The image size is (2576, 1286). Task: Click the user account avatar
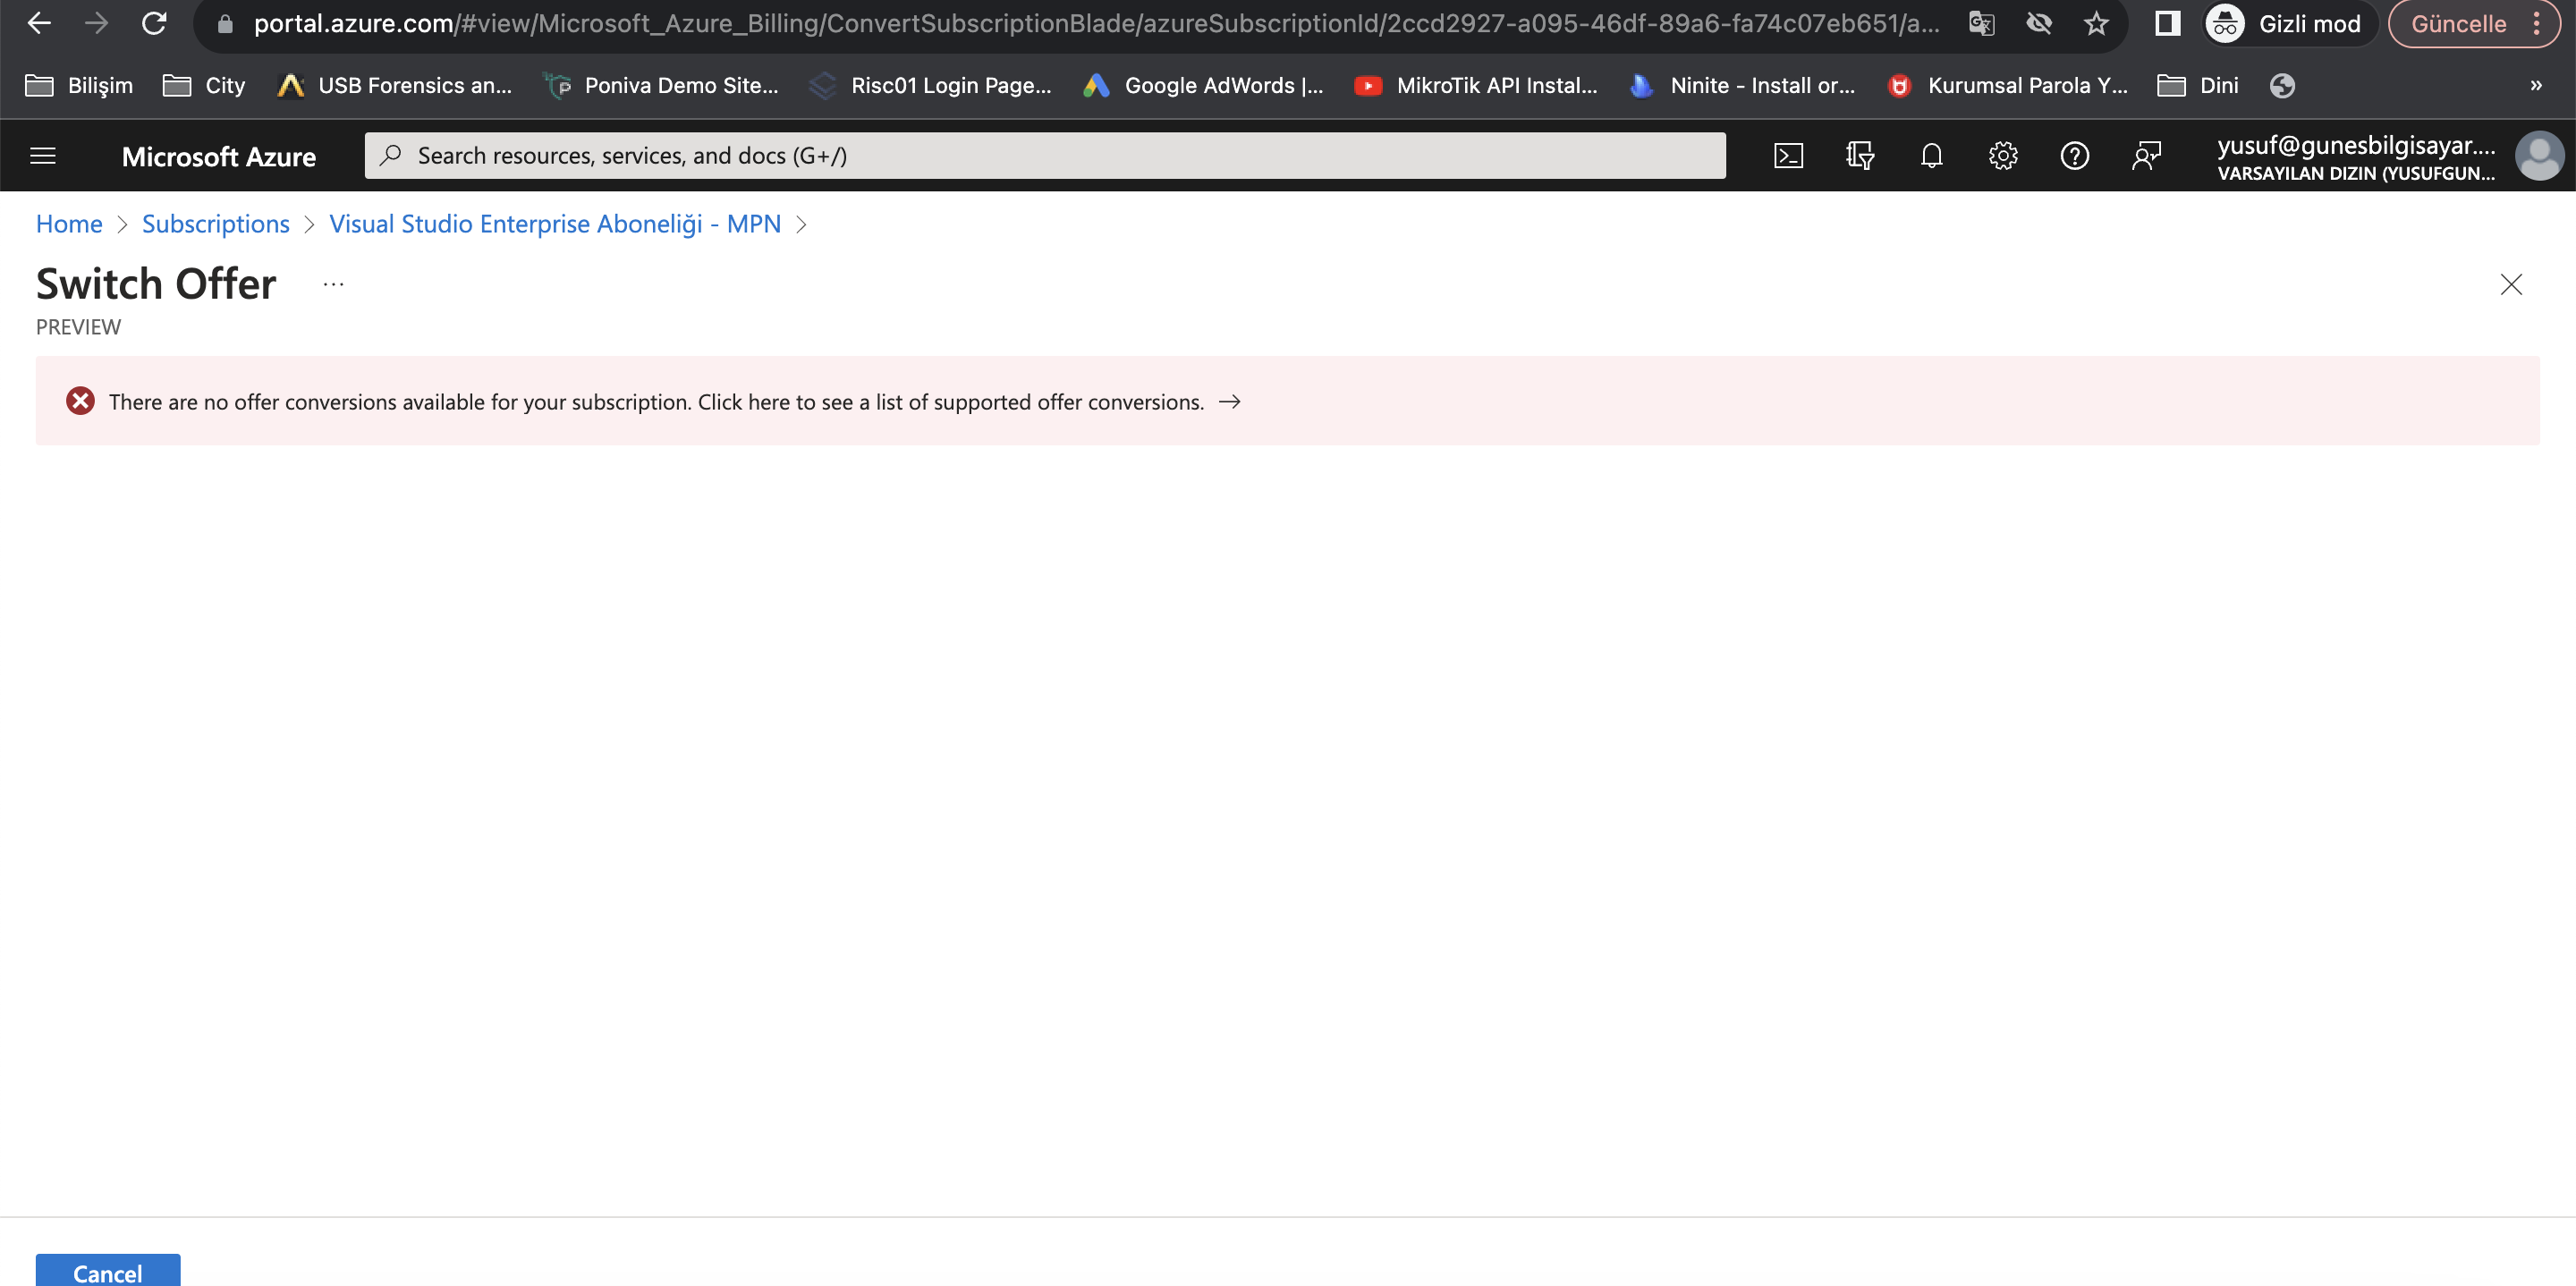coord(2539,156)
